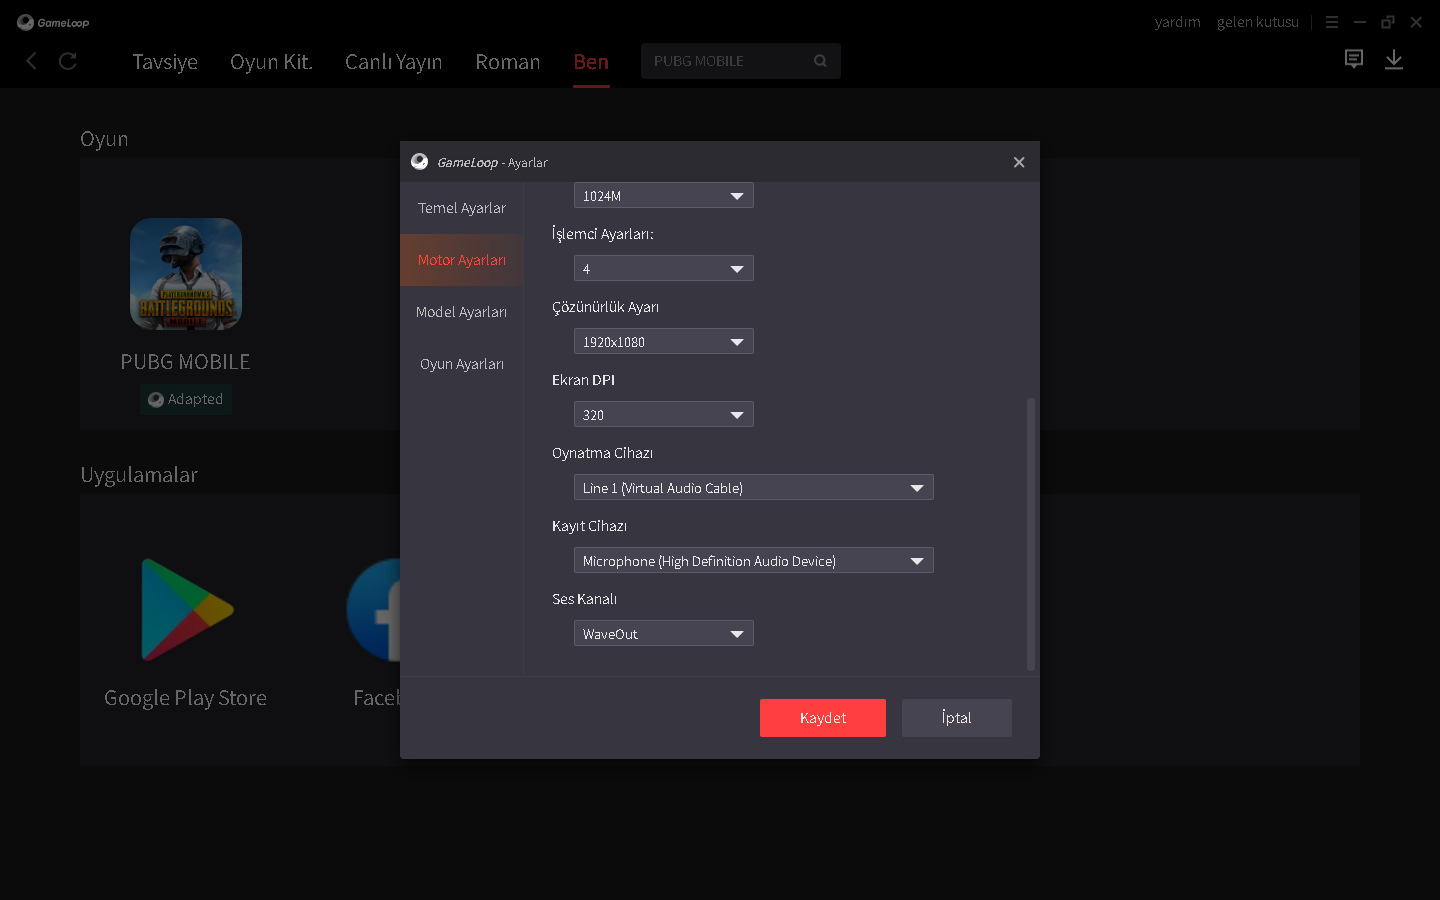Viewport: 1440px width, 900px height.
Task: Open the Microphone recording device dropdown
Action: point(754,560)
